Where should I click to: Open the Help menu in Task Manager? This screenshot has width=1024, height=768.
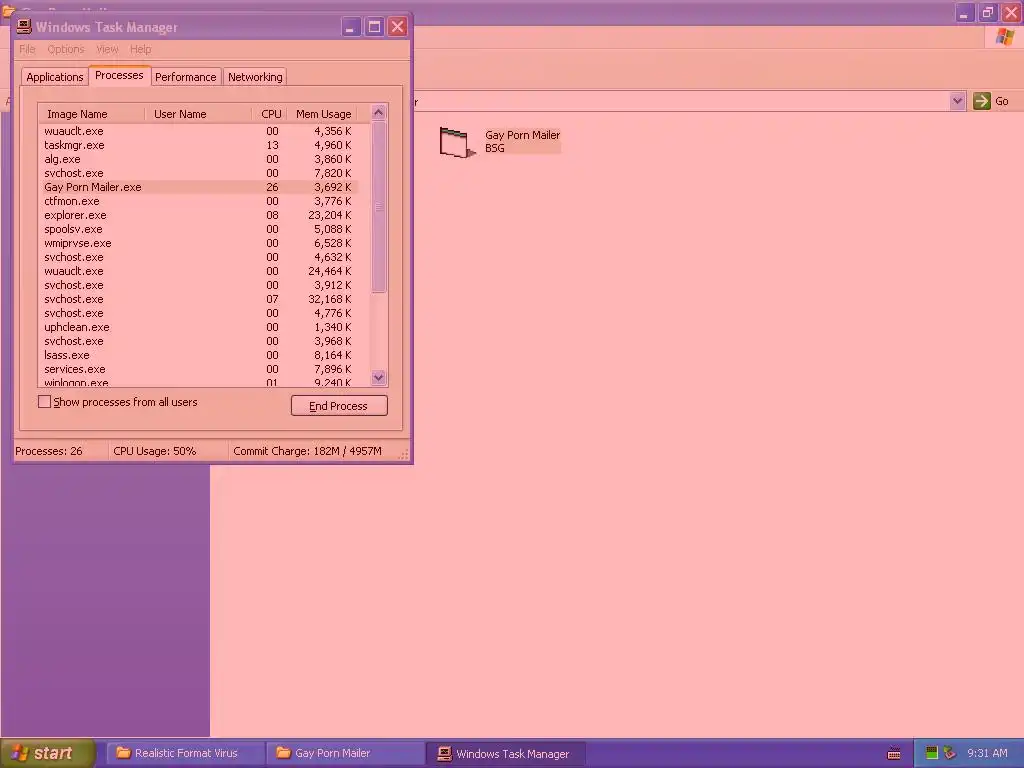click(x=140, y=49)
